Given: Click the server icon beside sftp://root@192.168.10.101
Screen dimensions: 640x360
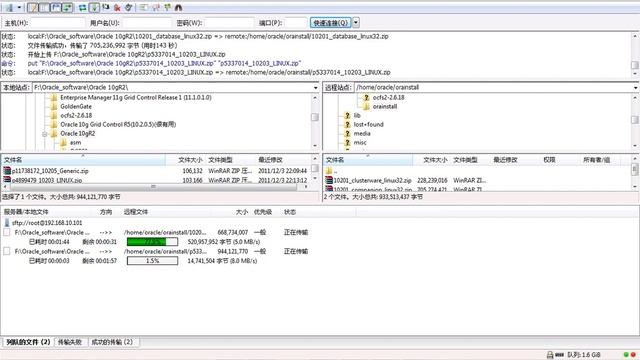Looking at the screenshot, I should coord(7,223).
